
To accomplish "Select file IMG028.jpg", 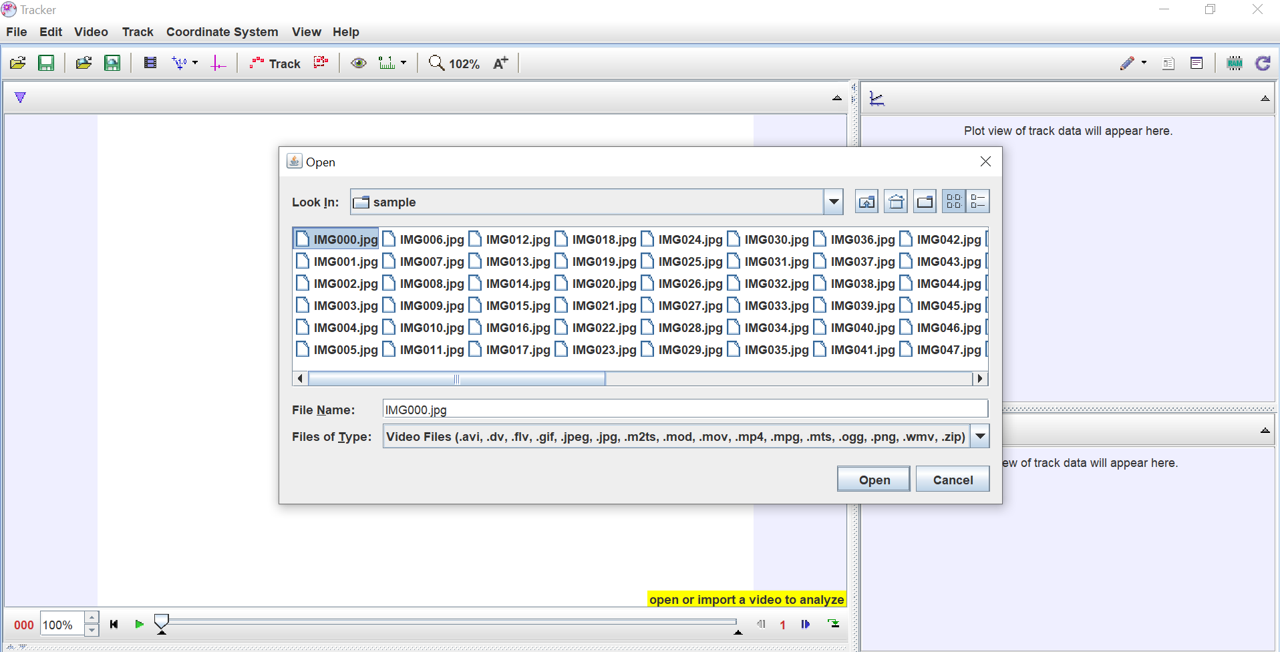I will (681, 328).
